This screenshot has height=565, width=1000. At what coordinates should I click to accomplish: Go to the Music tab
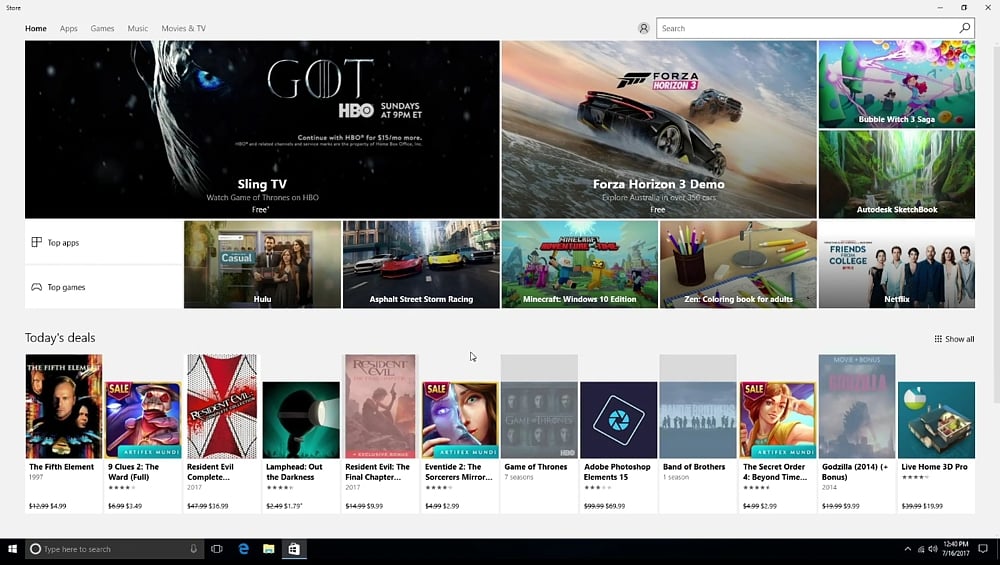click(x=137, y=28)
